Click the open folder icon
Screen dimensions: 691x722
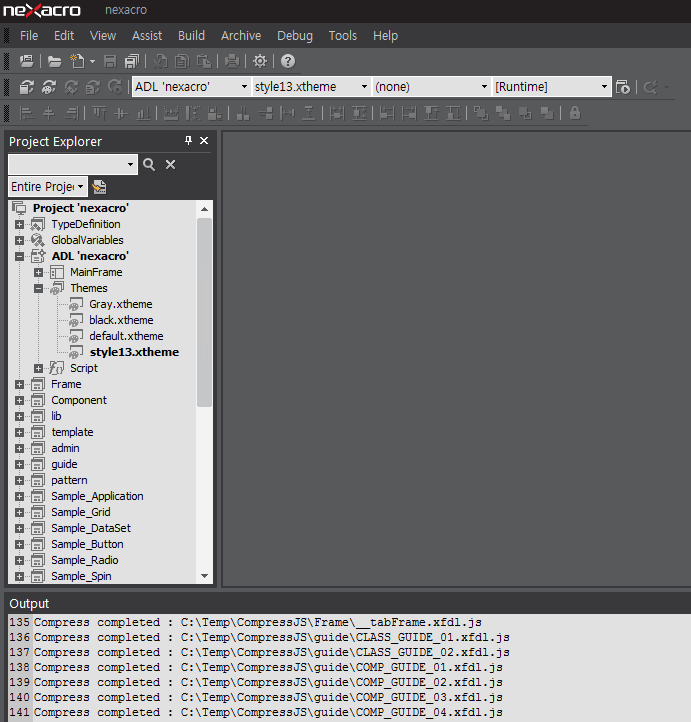[54, 61]
